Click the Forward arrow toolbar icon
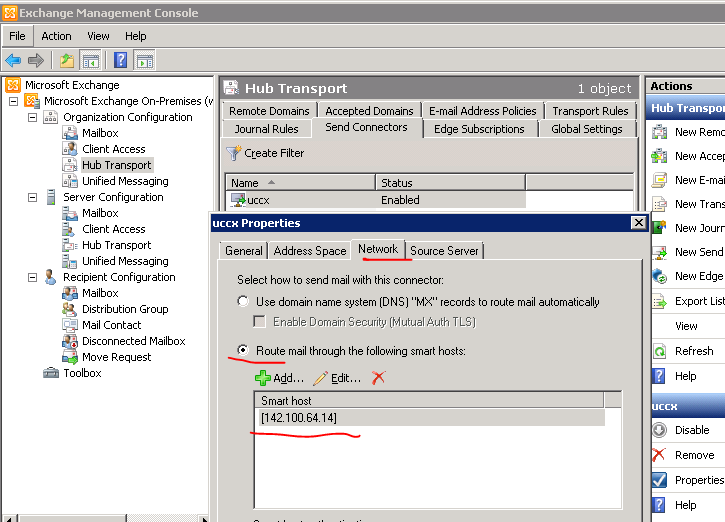The height and width of the screenshot is (522, 725). click(36, 60)
